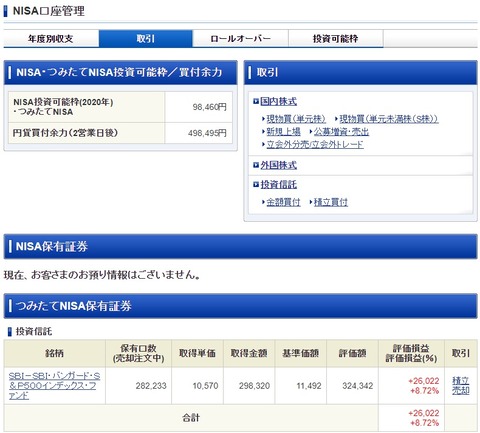Open the 公募増資・売出 link
Screen dimensions: 480x433
click(x=341, y=132)
